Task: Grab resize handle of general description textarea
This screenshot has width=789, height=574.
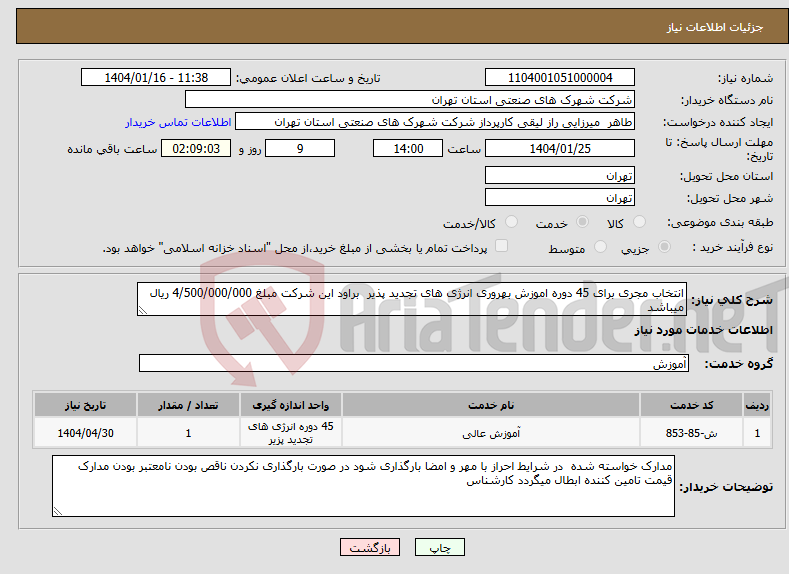Action: (x=143, y=310)
